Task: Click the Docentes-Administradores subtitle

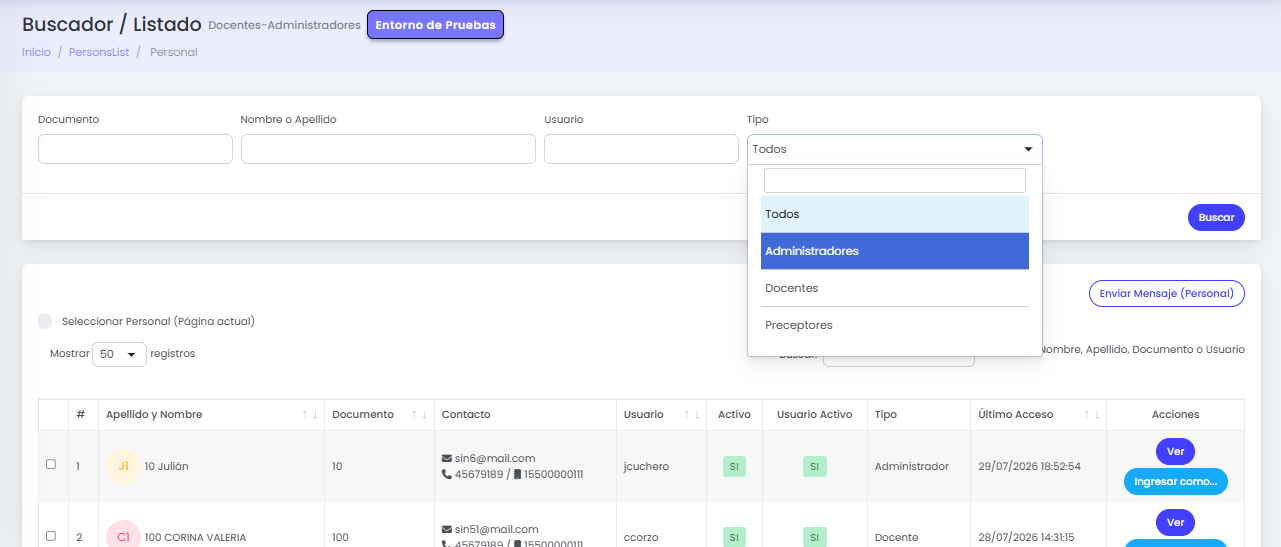Action: 284,25
